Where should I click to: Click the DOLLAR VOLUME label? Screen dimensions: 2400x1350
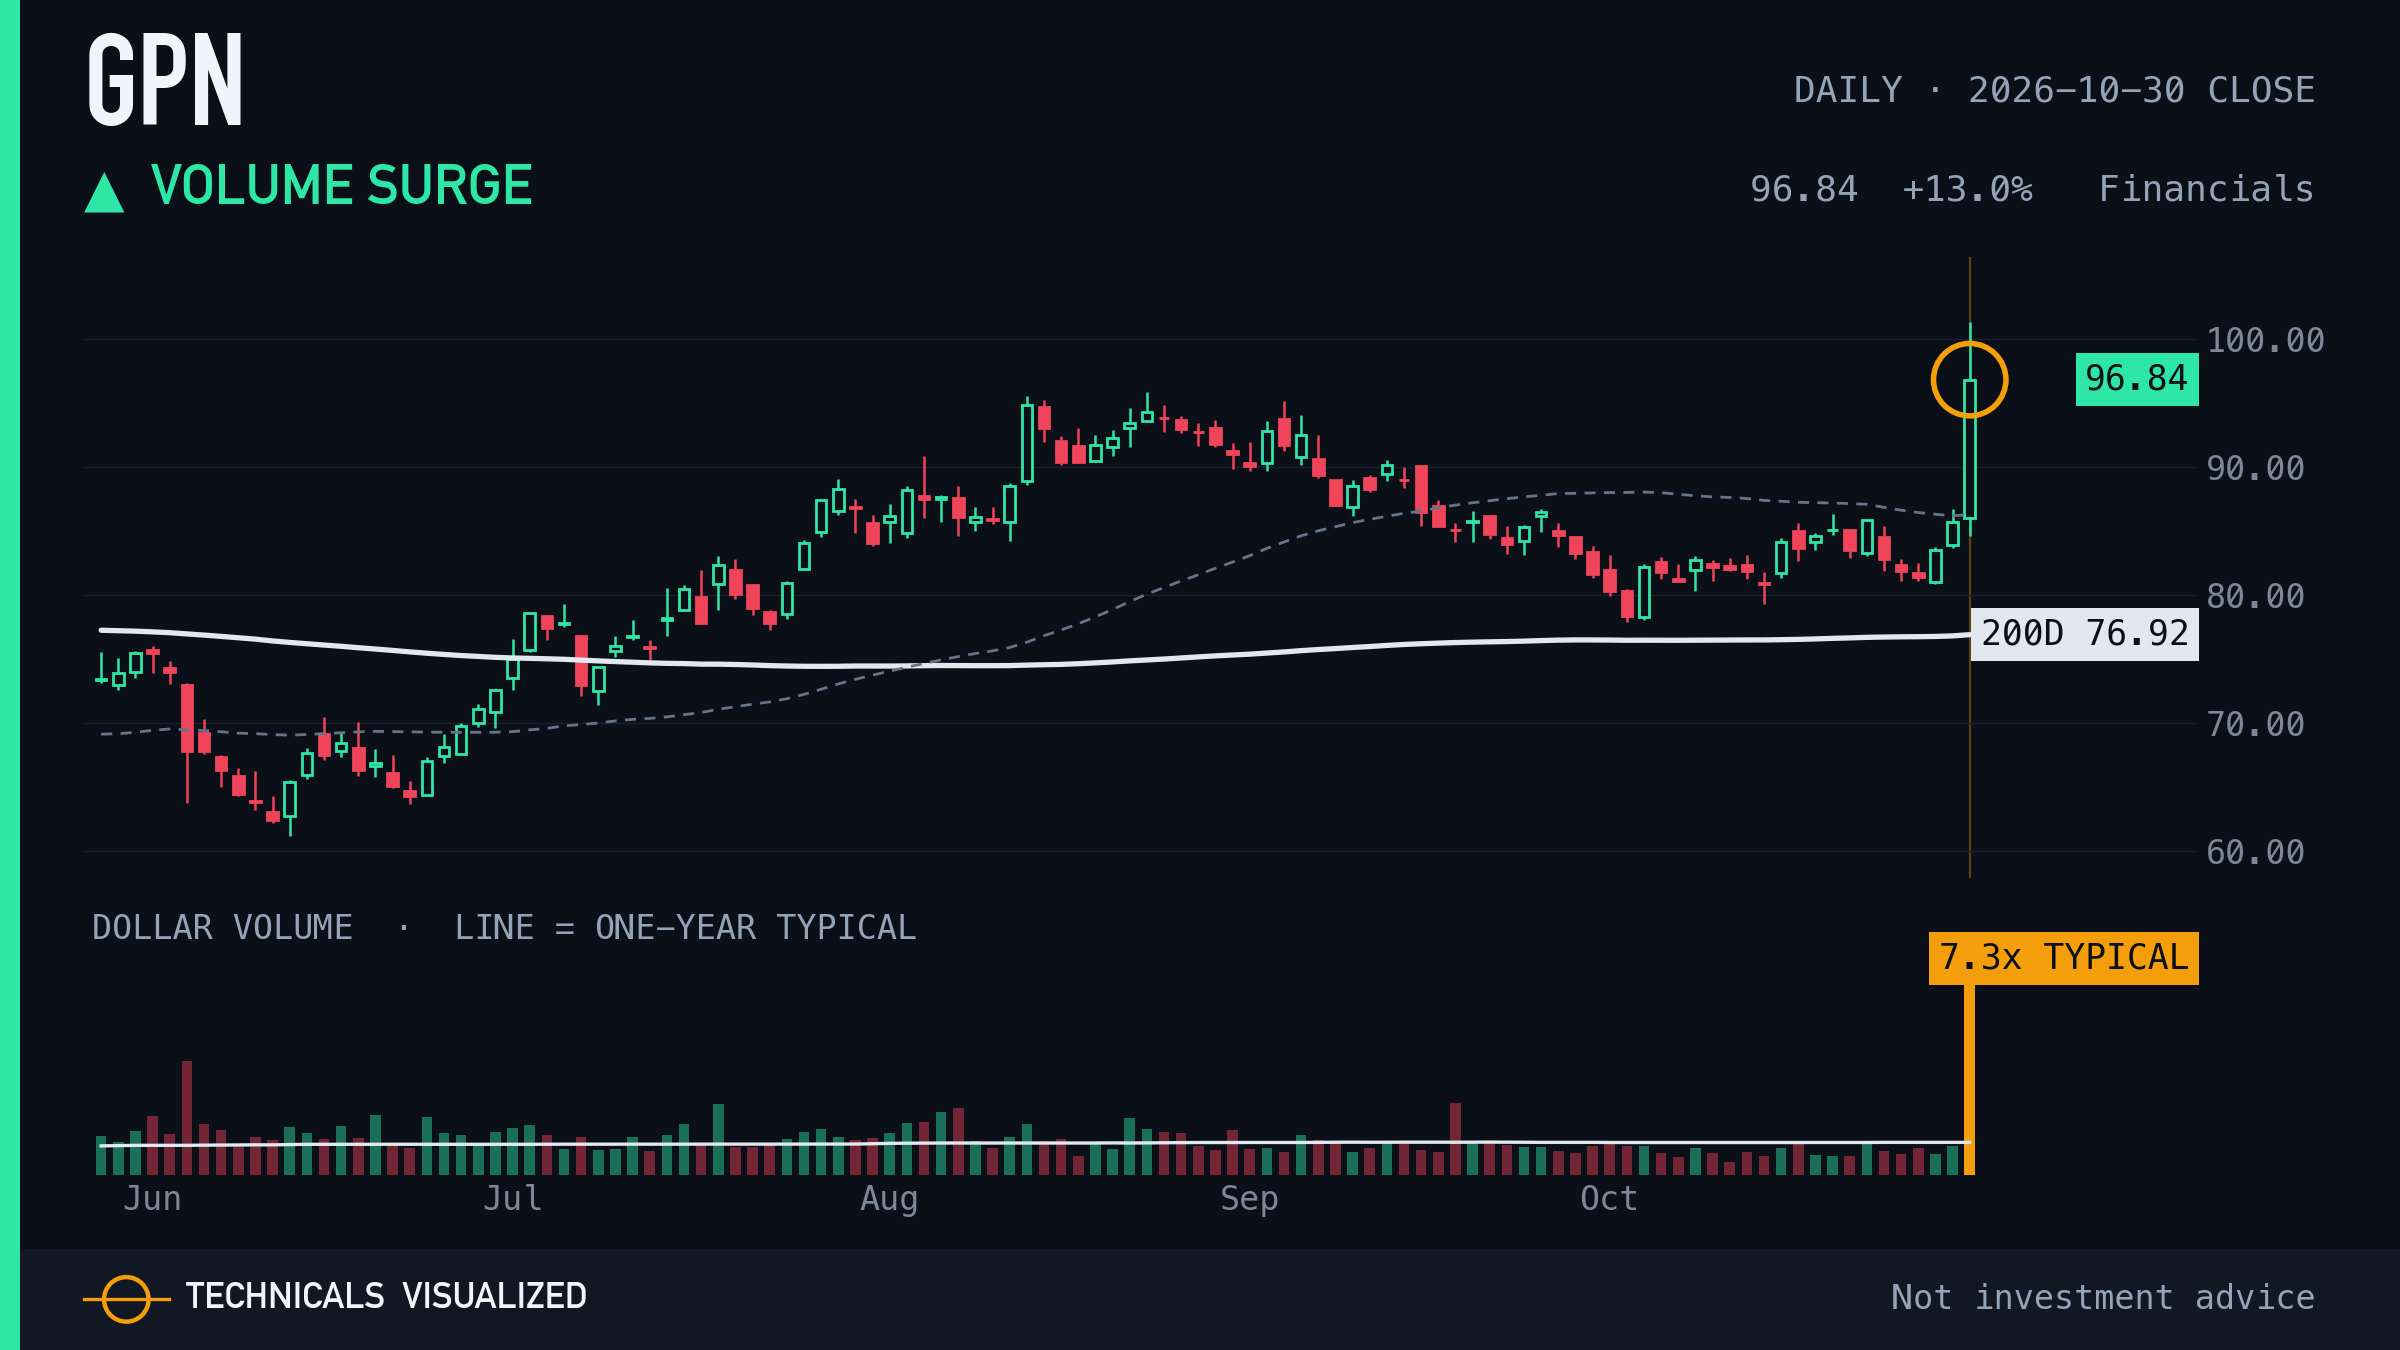coord(222,928)
